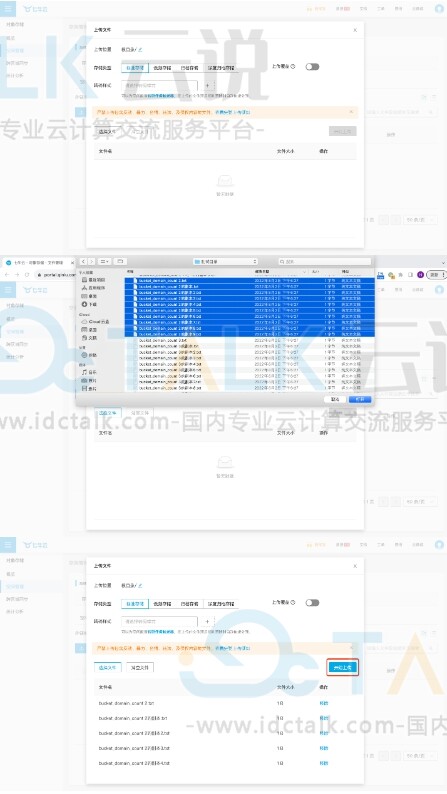The height and width of the screenshot is (794, 447).
Task: Click the date modified column header in picker
Action: click(263, 272)
